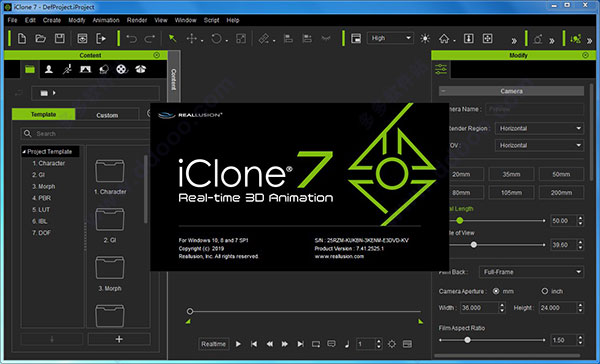Open the File menu

(13, 20)
